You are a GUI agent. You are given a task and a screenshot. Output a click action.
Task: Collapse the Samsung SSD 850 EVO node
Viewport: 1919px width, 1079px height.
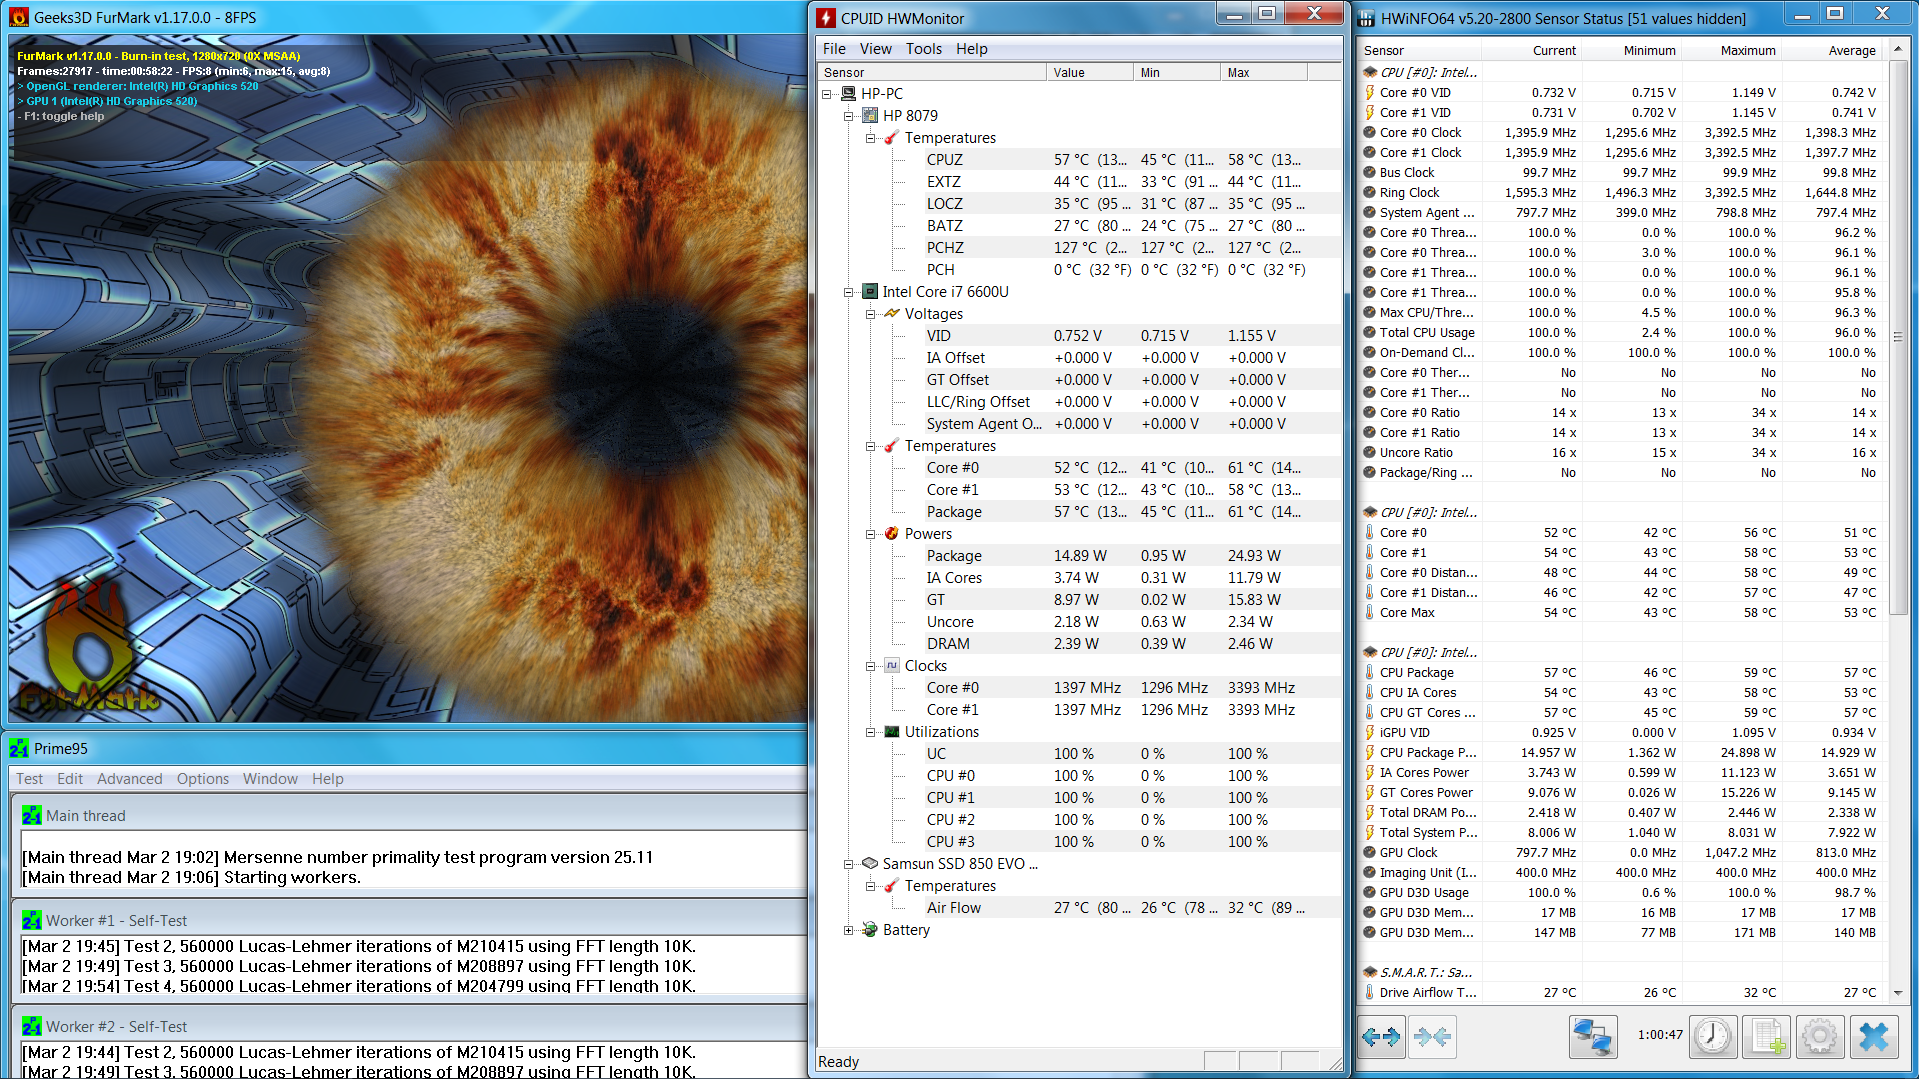point(849,864)
